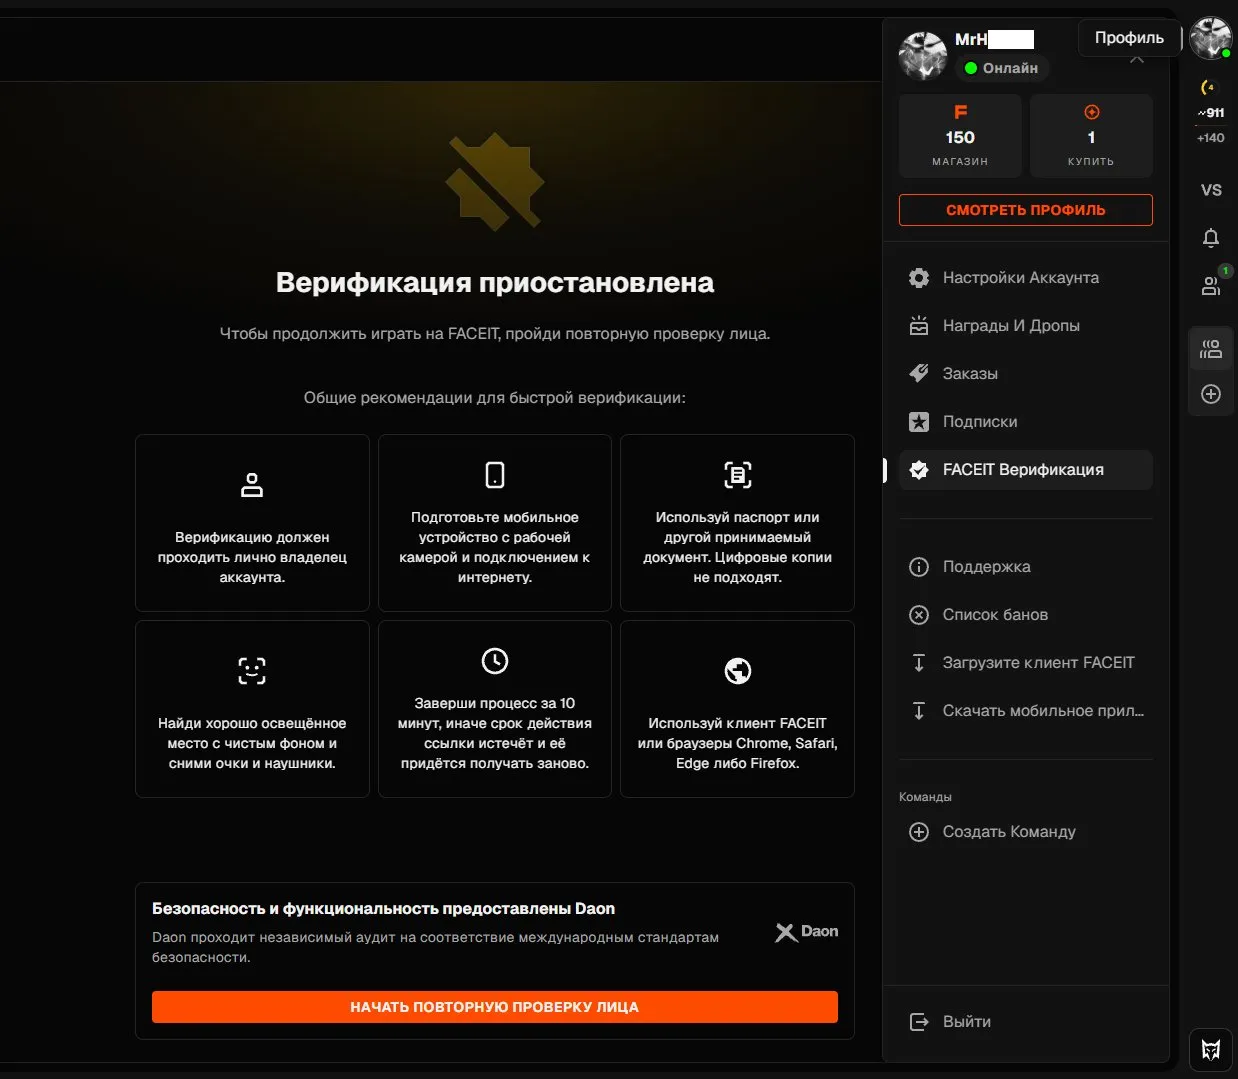Click the 1 КУПИТЬ tile

point(1091,136)
